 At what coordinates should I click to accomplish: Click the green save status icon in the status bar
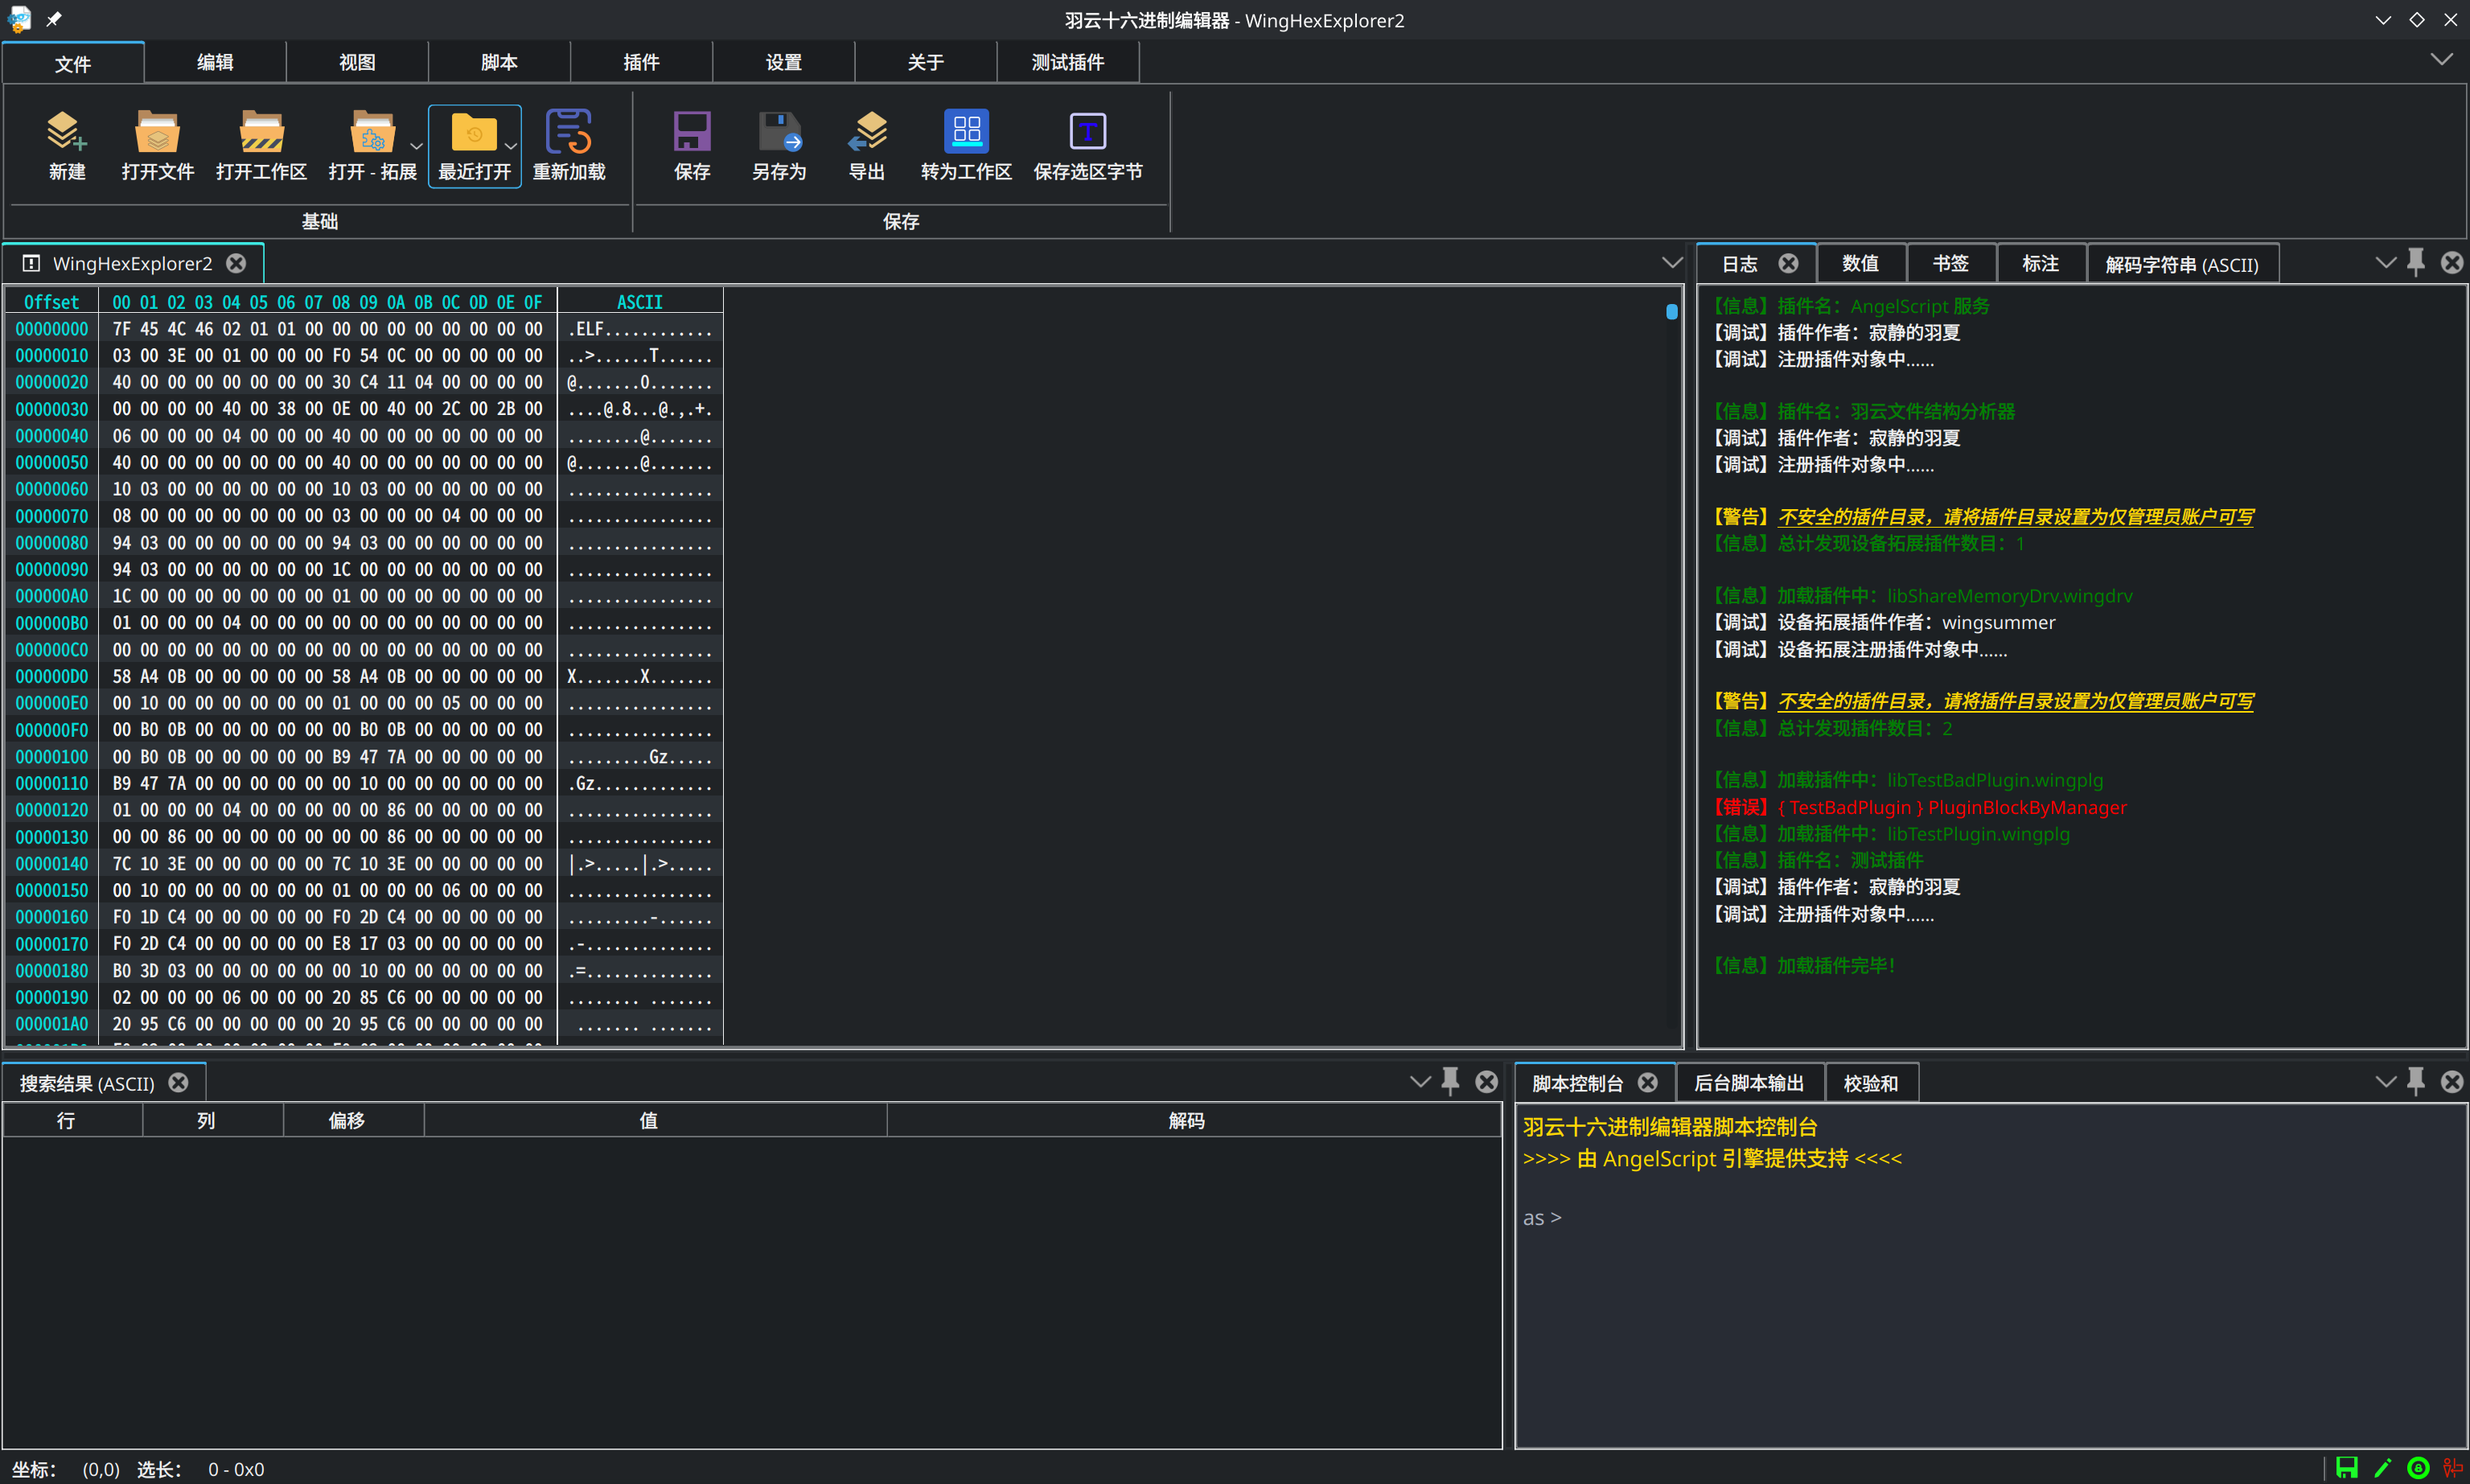pyautogui.click(x=2346, y=1468)
